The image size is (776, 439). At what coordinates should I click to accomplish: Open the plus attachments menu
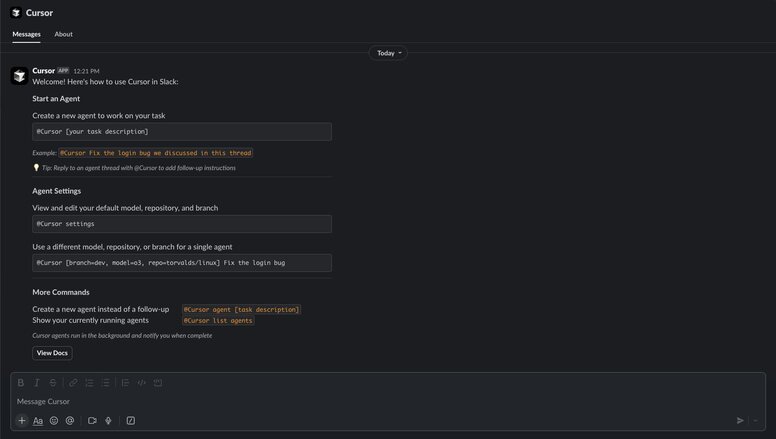tap(22, 421)
